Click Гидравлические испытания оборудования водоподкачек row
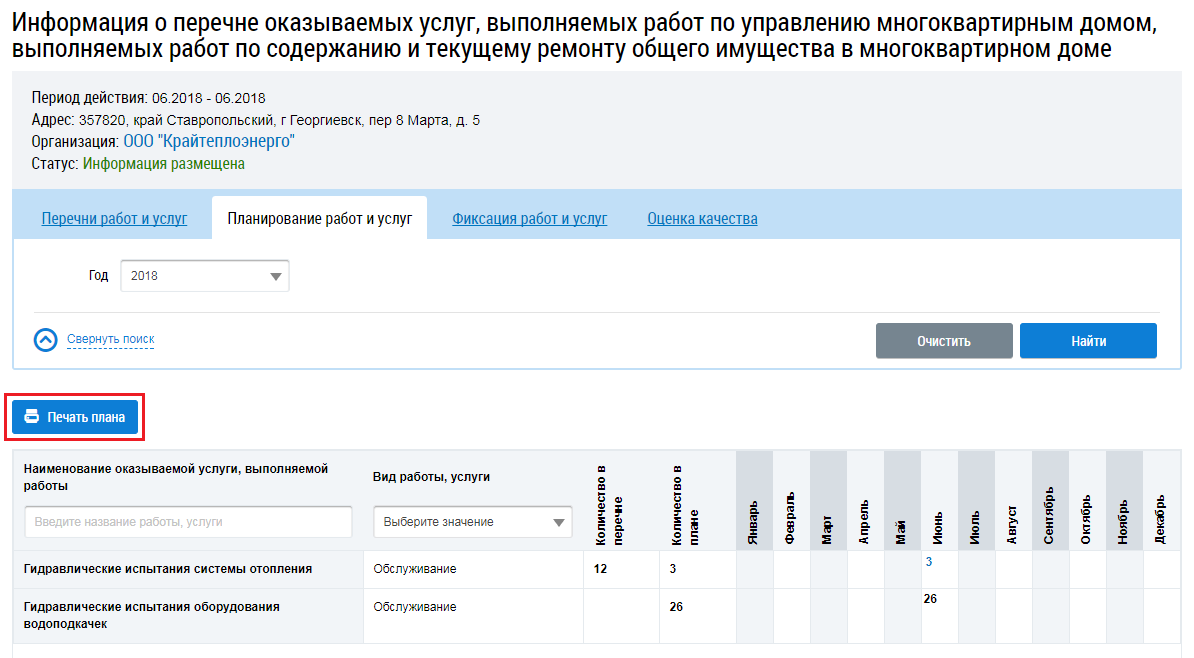Image resolution: width=1194 pixels, height=658 pixels. click(x=152, y=614)
